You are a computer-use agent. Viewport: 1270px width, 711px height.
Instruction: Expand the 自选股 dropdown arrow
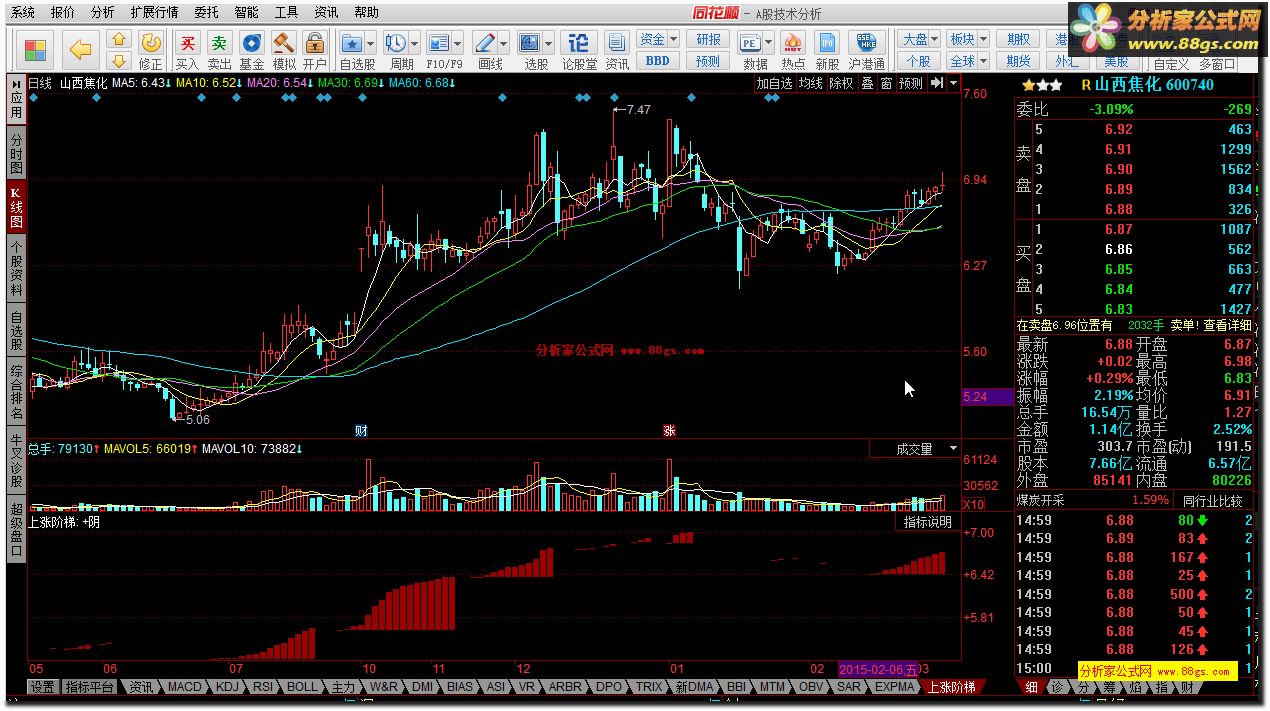coord(371,43)
